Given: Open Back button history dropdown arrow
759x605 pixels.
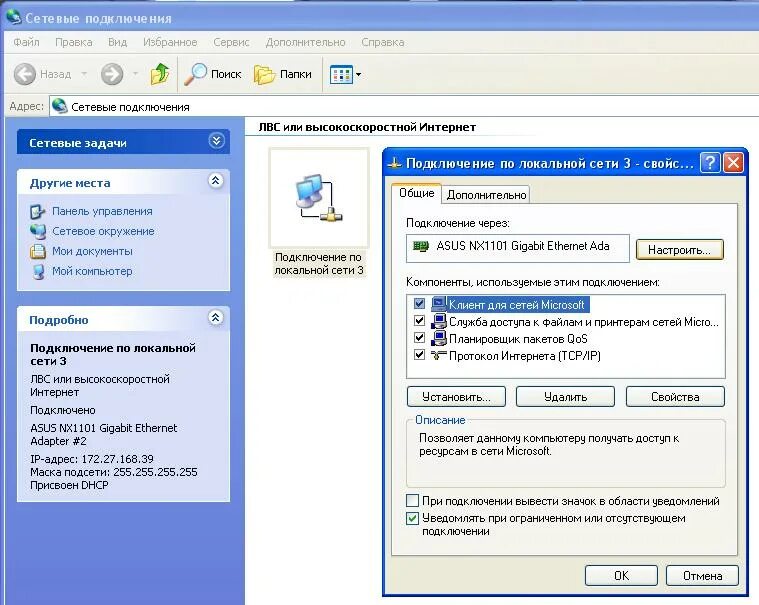Looking at the screenshot, I should (x=84, y=74).
